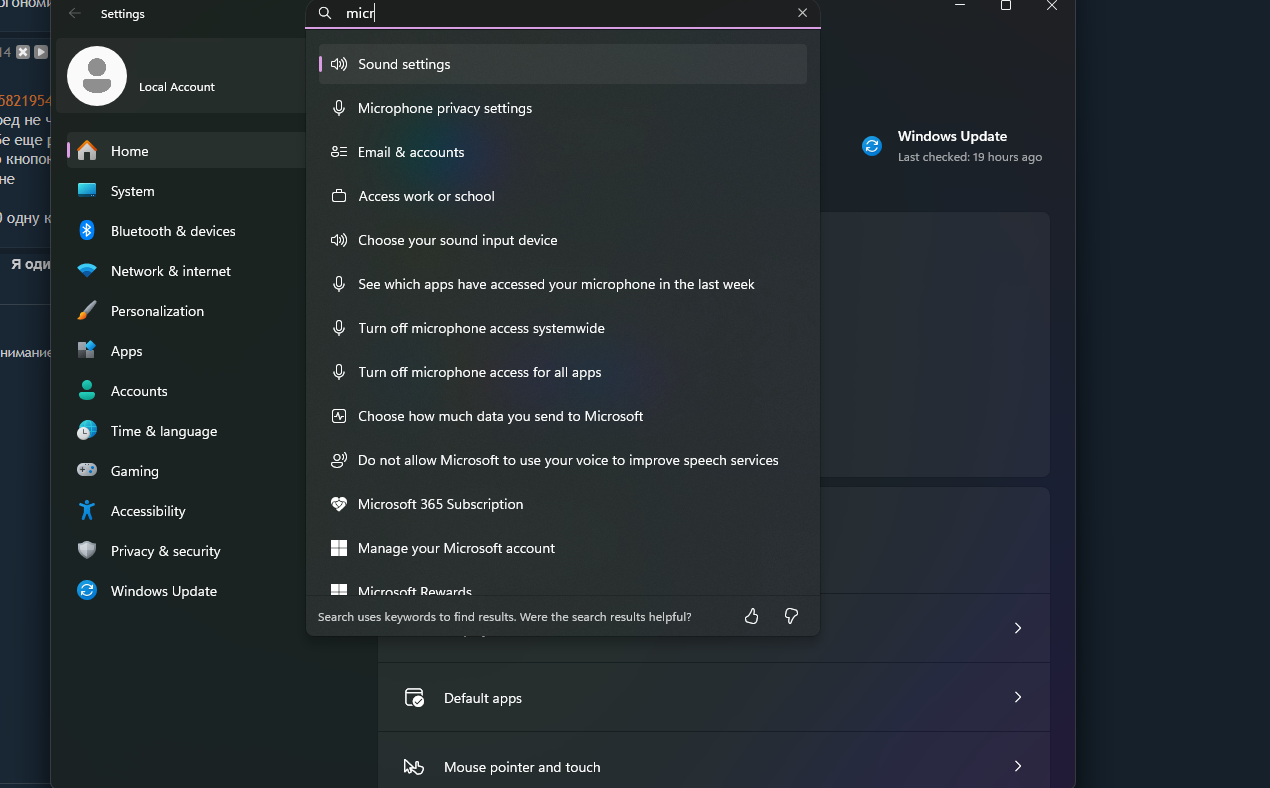Click the Windows Update status at top right
Viewport: 1270px width, 788px height.
click(952, 146)
